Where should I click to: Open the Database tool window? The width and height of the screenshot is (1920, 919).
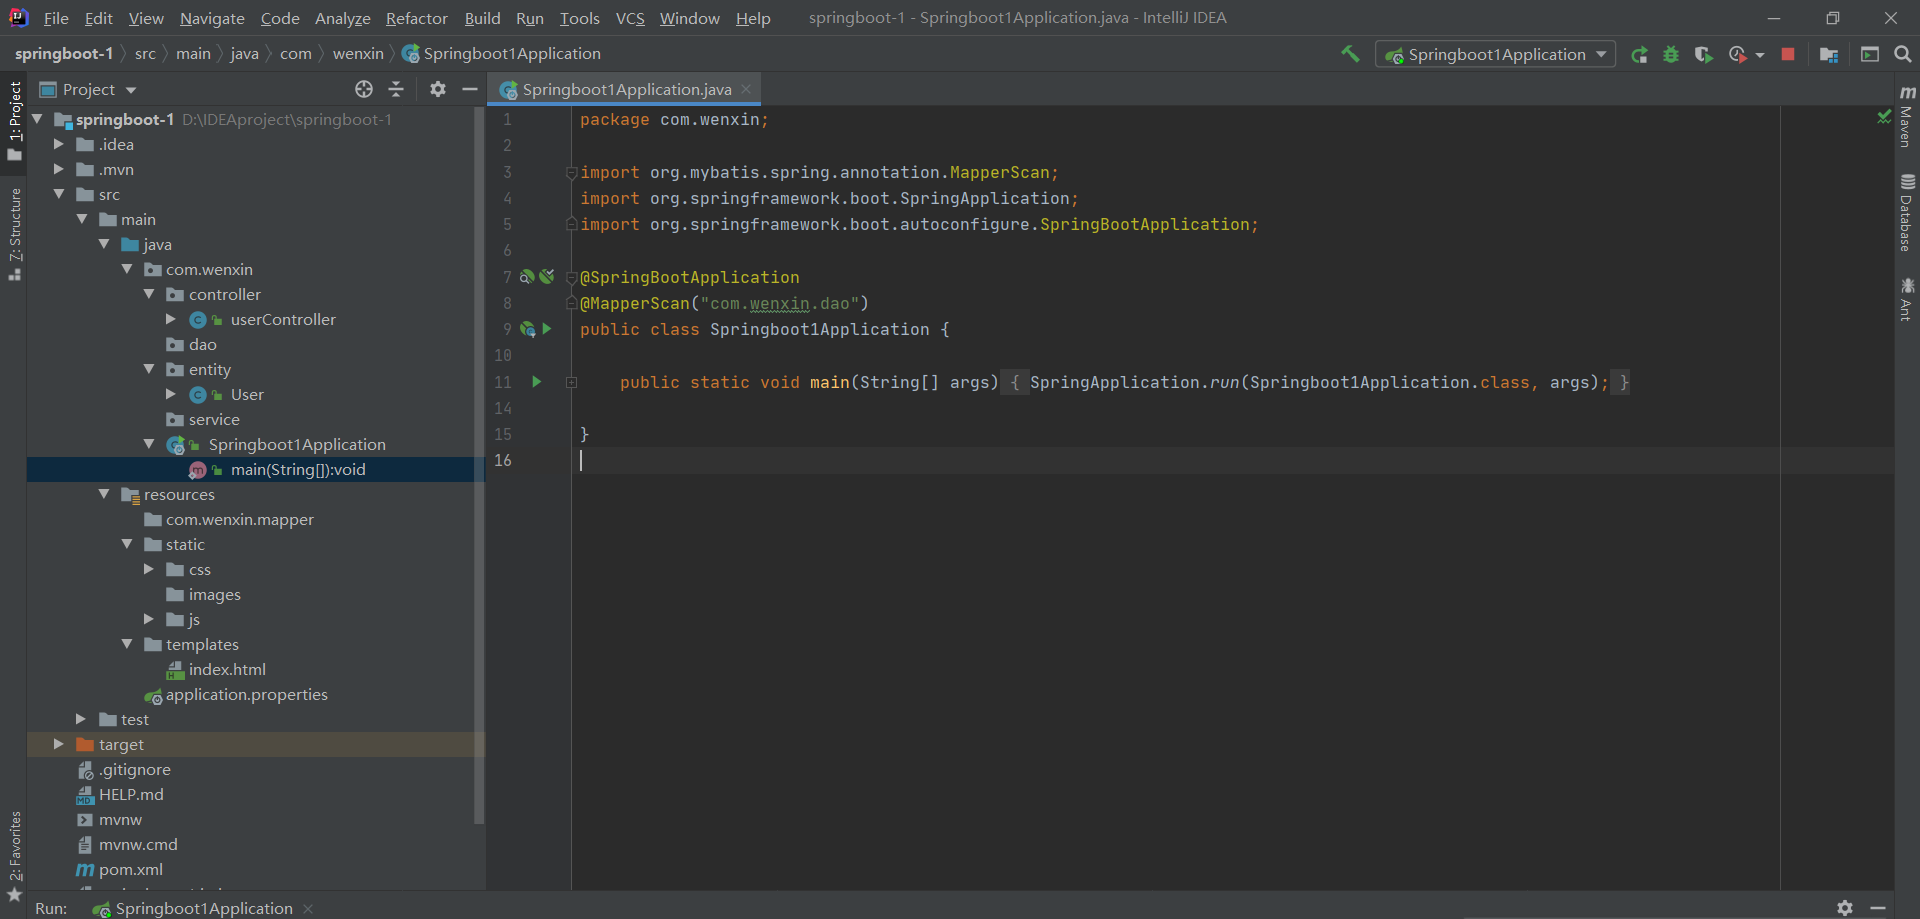tap(1907, 212)
